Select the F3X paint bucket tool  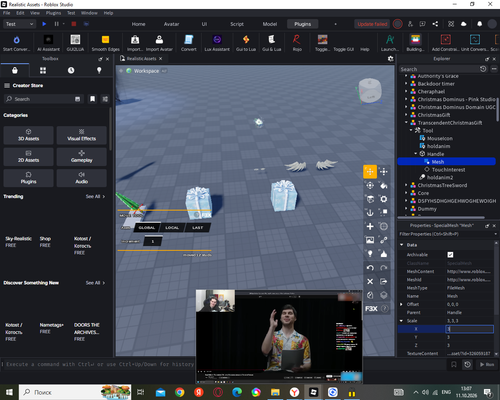384,185
